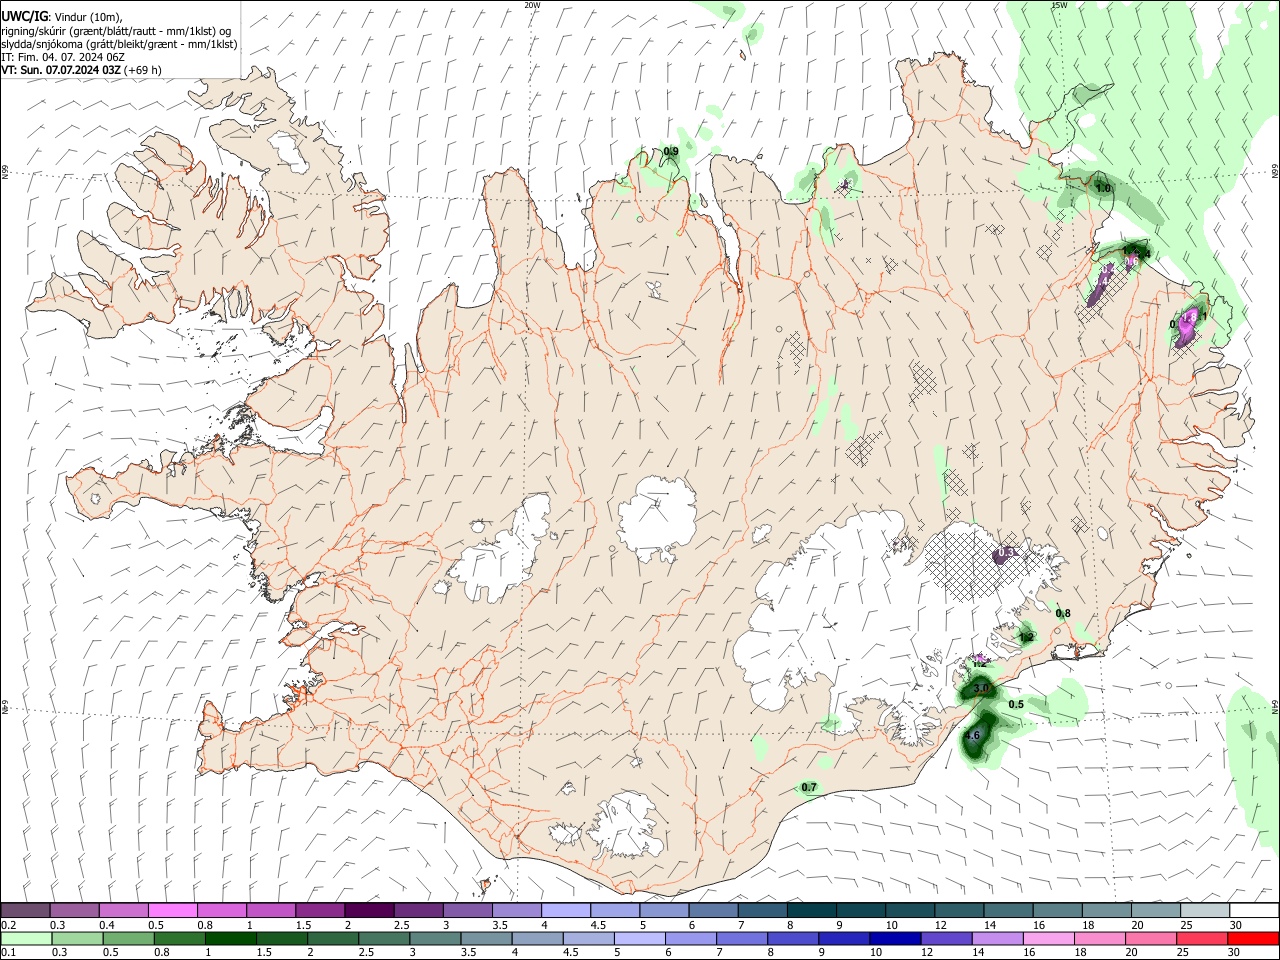Screen dimensions: 1280x960
Task: Select the rigning/skúrir legend description line
Action: coord(117,30)
